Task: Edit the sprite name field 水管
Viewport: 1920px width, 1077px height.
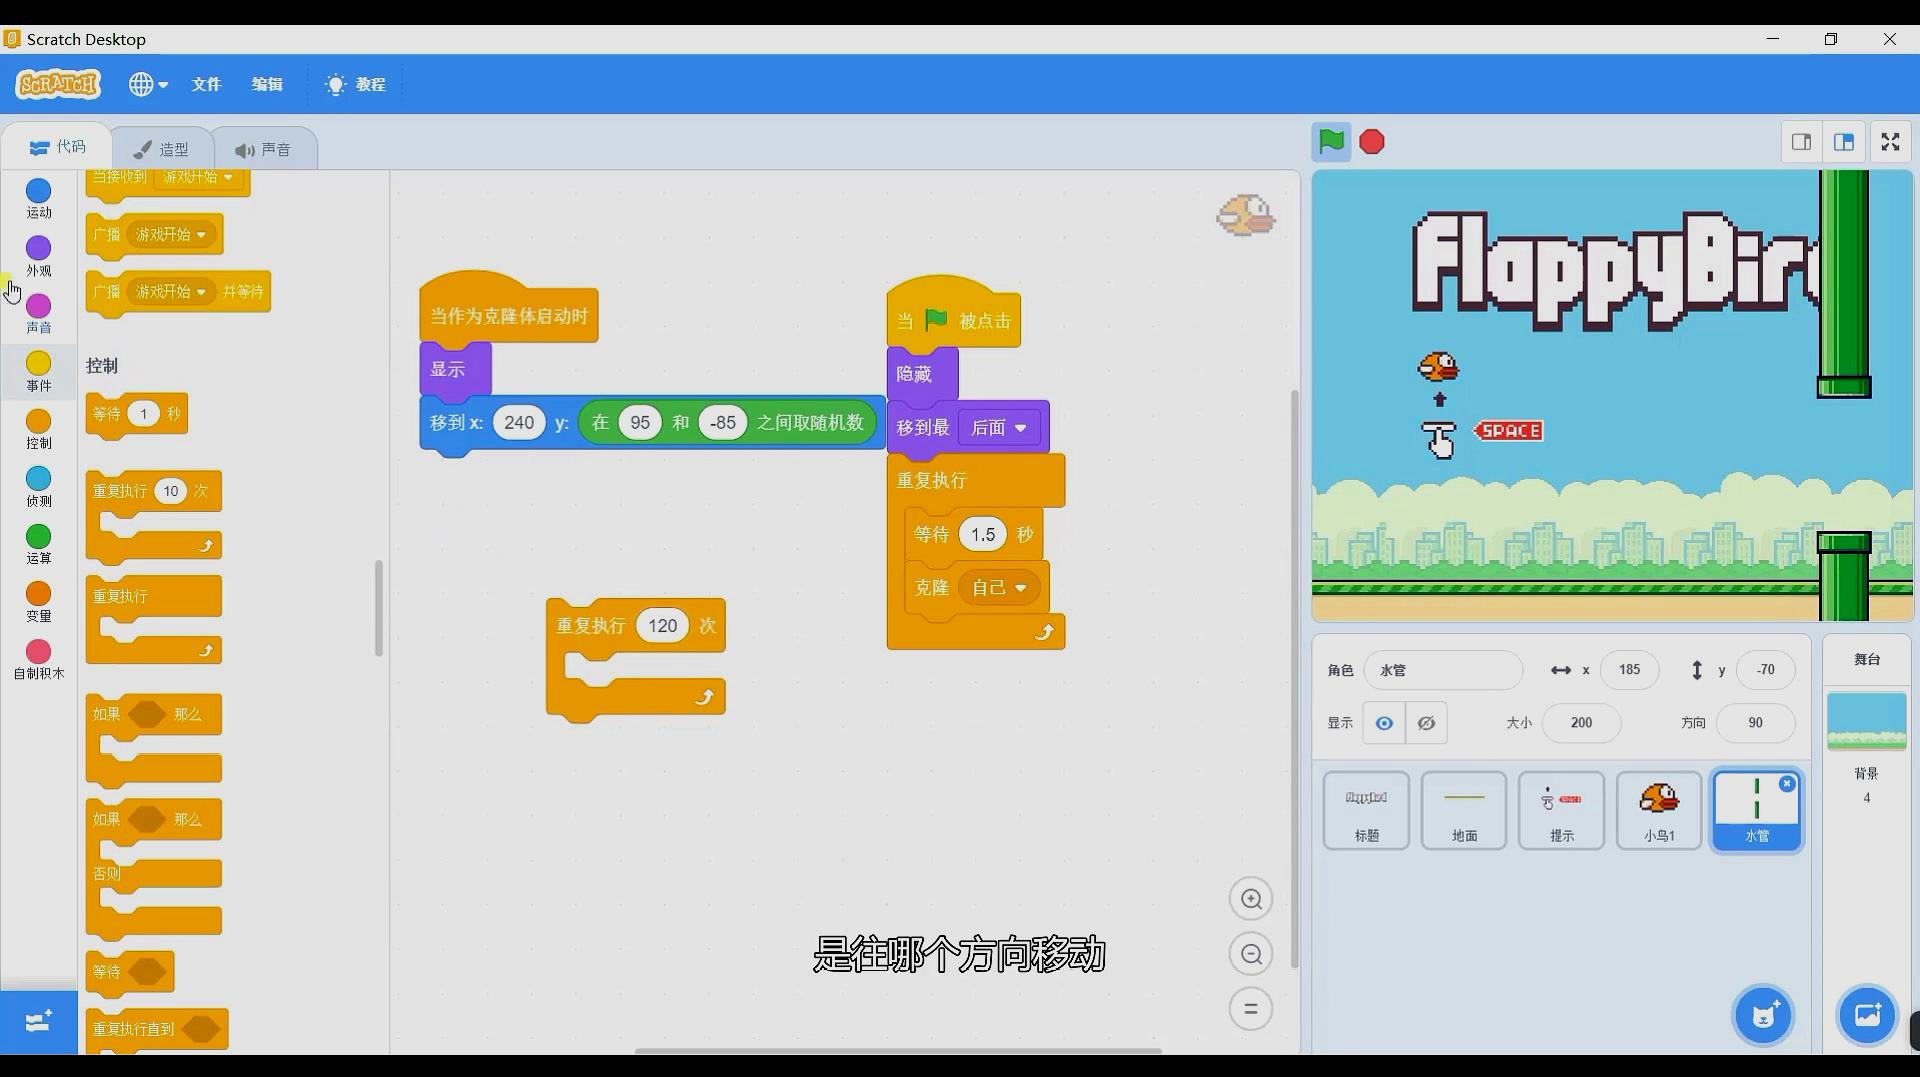Action: pos(1443,670)
